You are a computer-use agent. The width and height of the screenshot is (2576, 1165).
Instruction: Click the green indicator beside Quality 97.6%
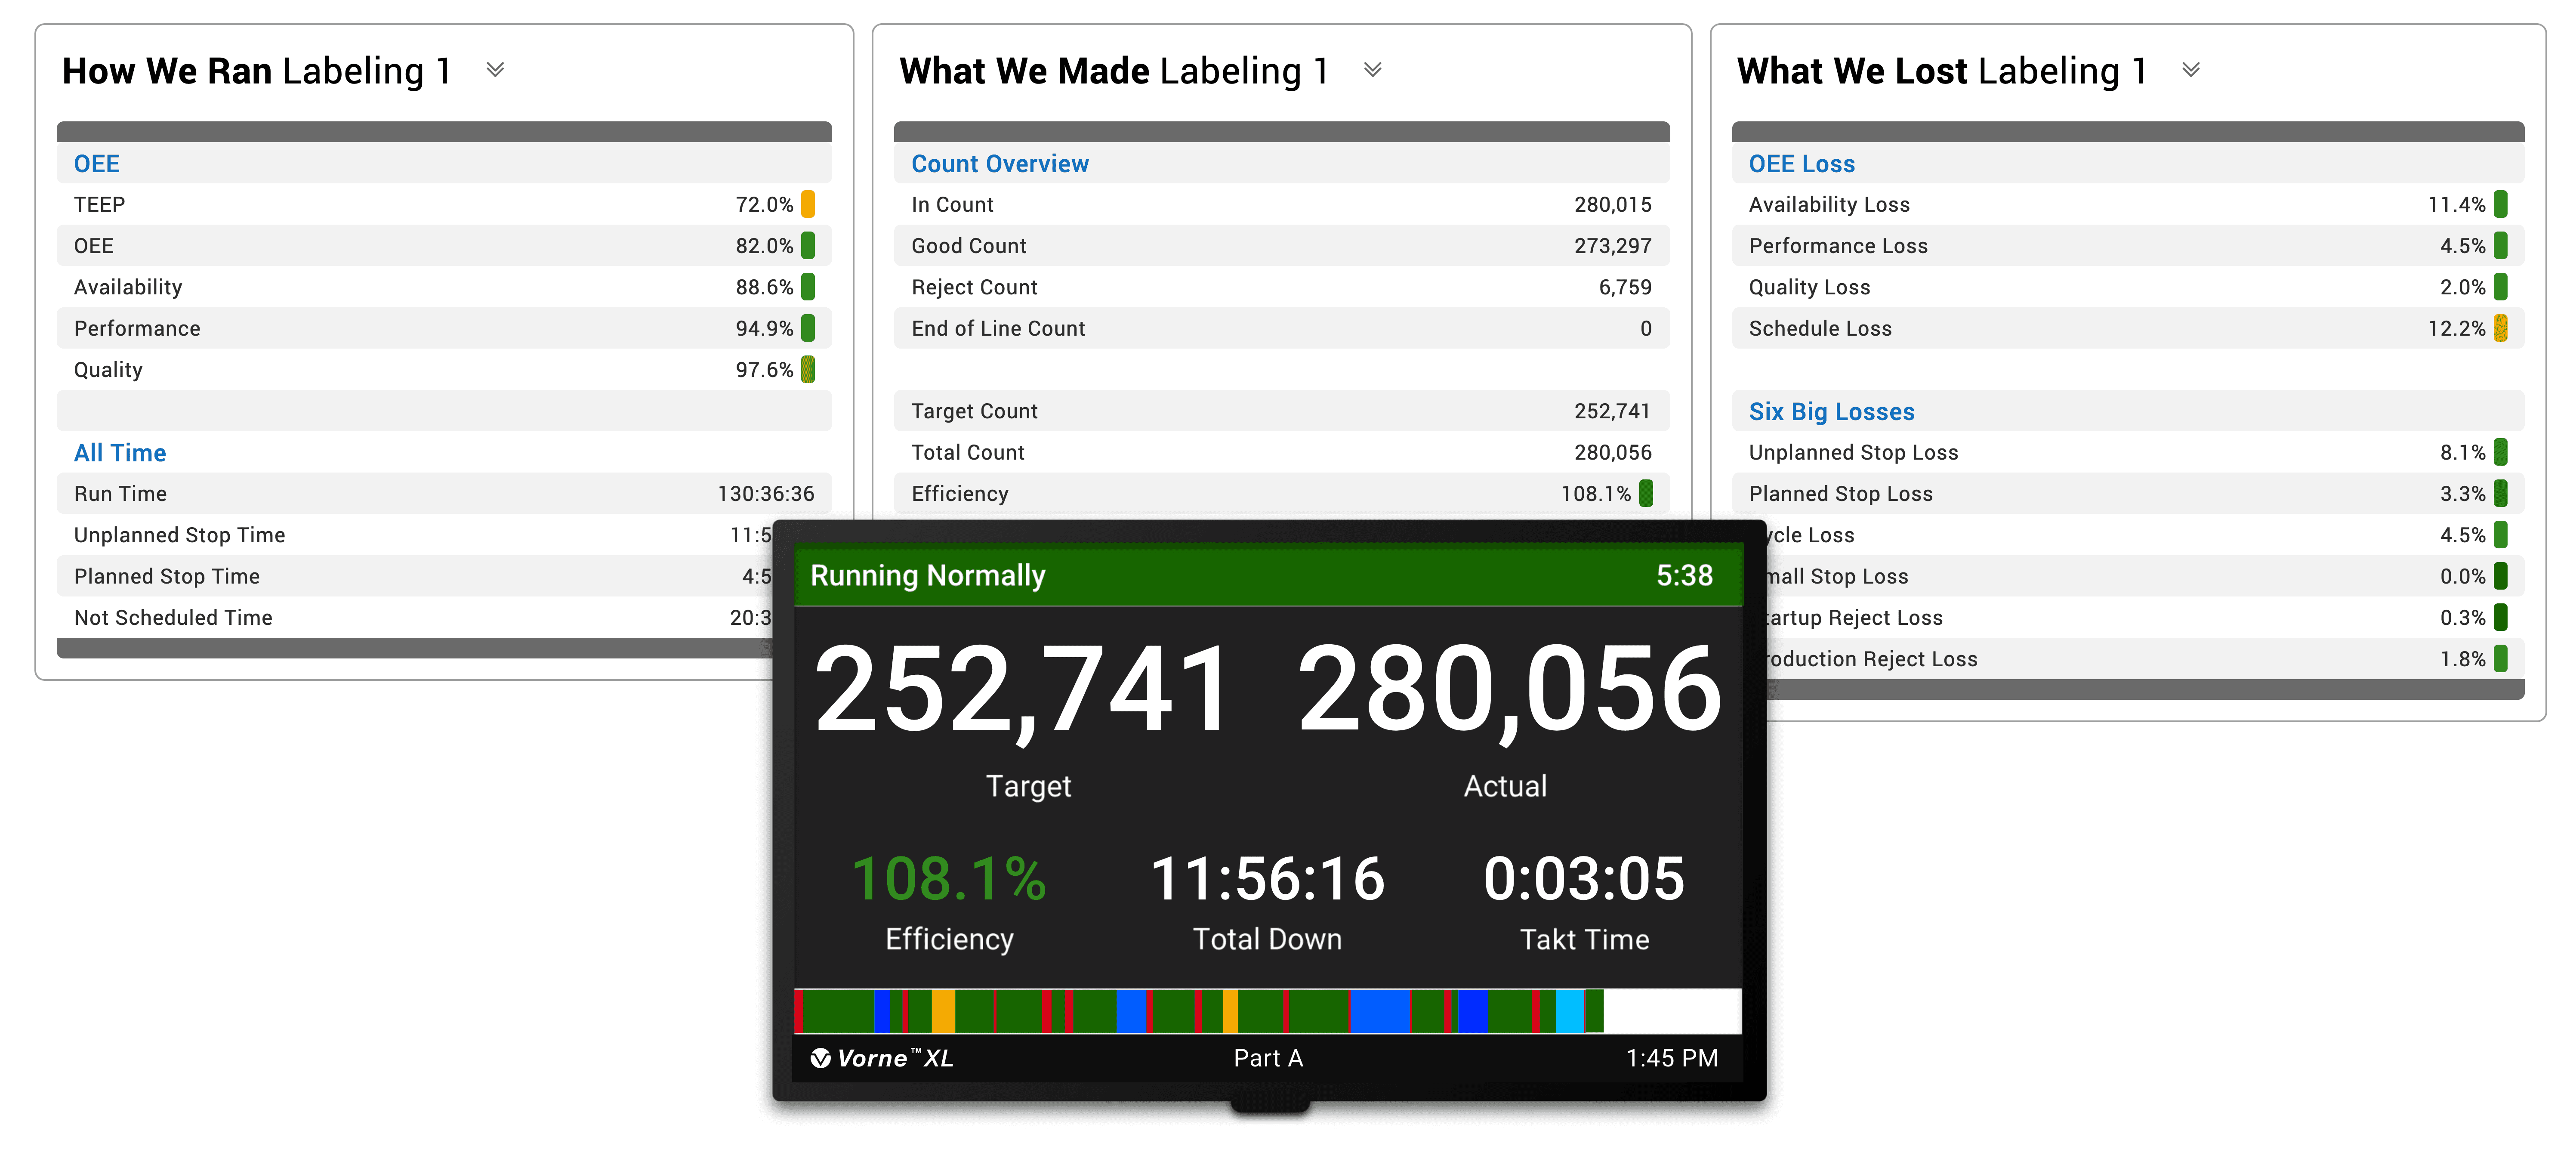[809, 369]
